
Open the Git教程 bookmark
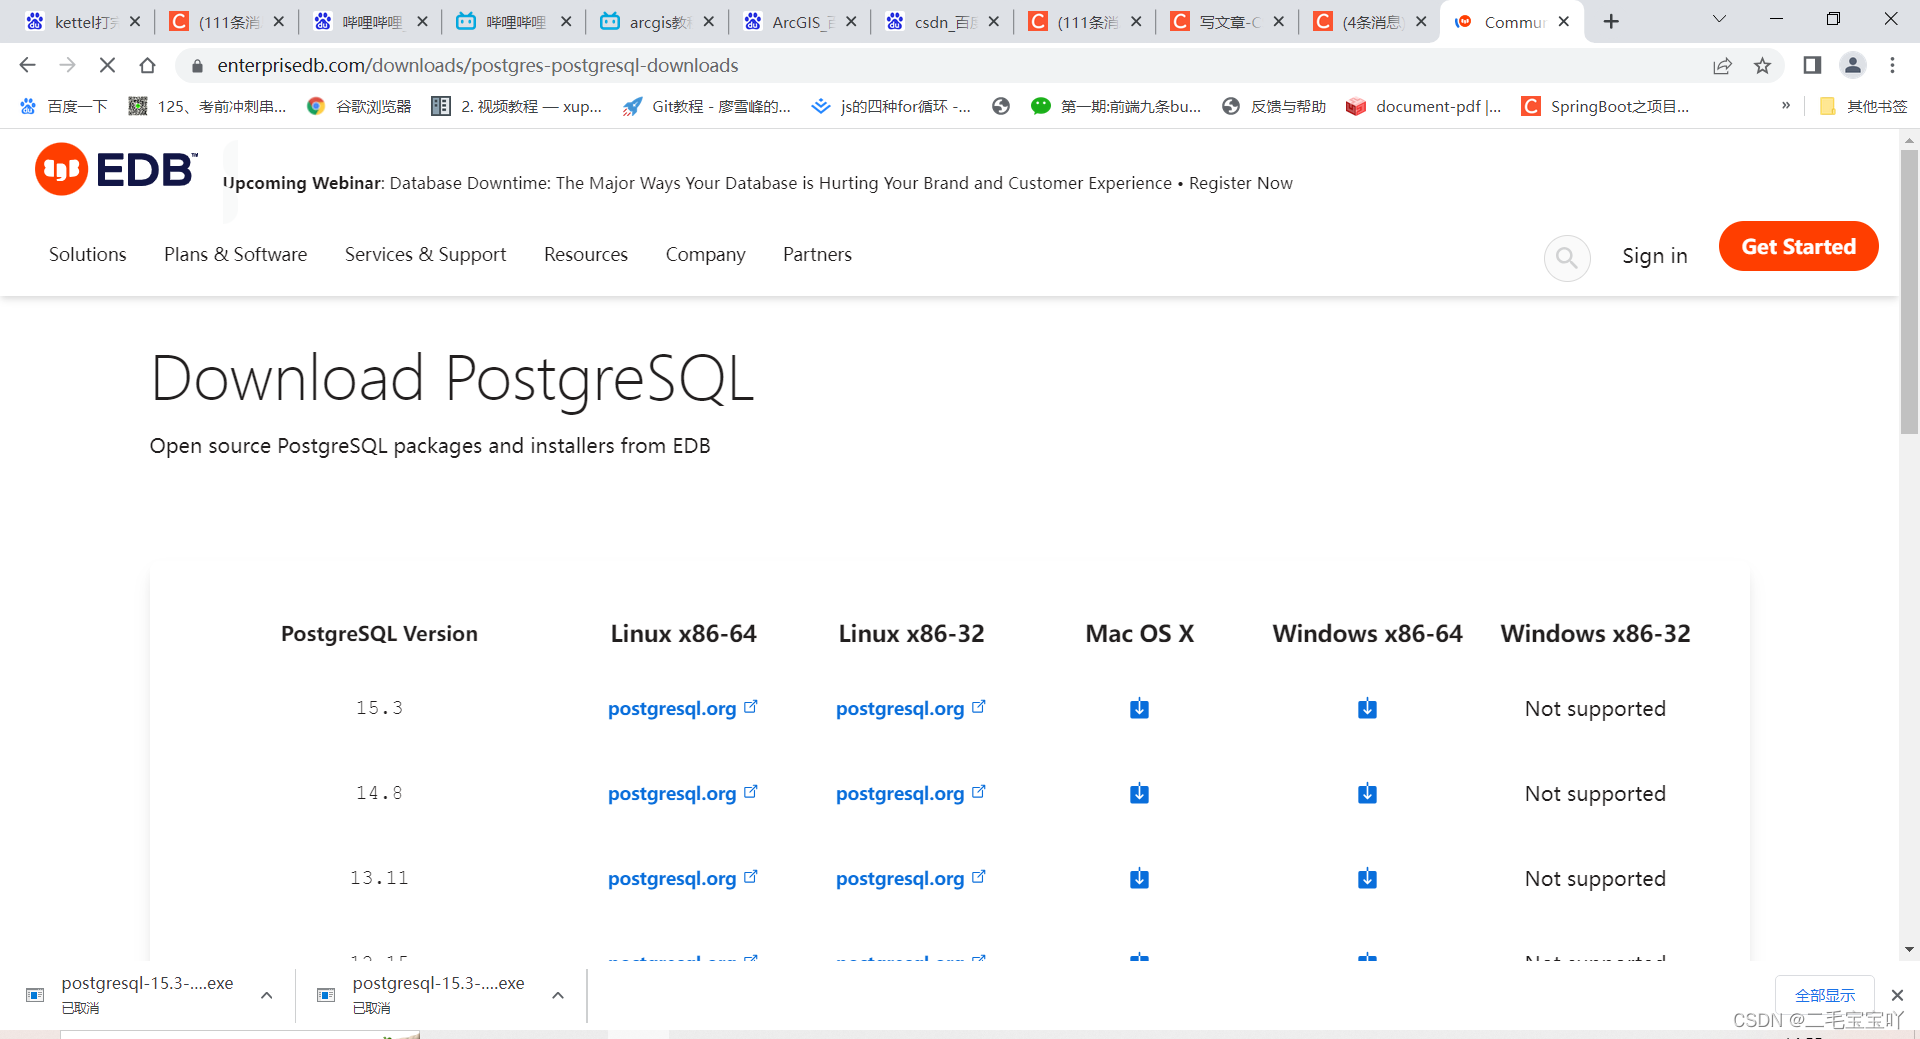[706, 106]
